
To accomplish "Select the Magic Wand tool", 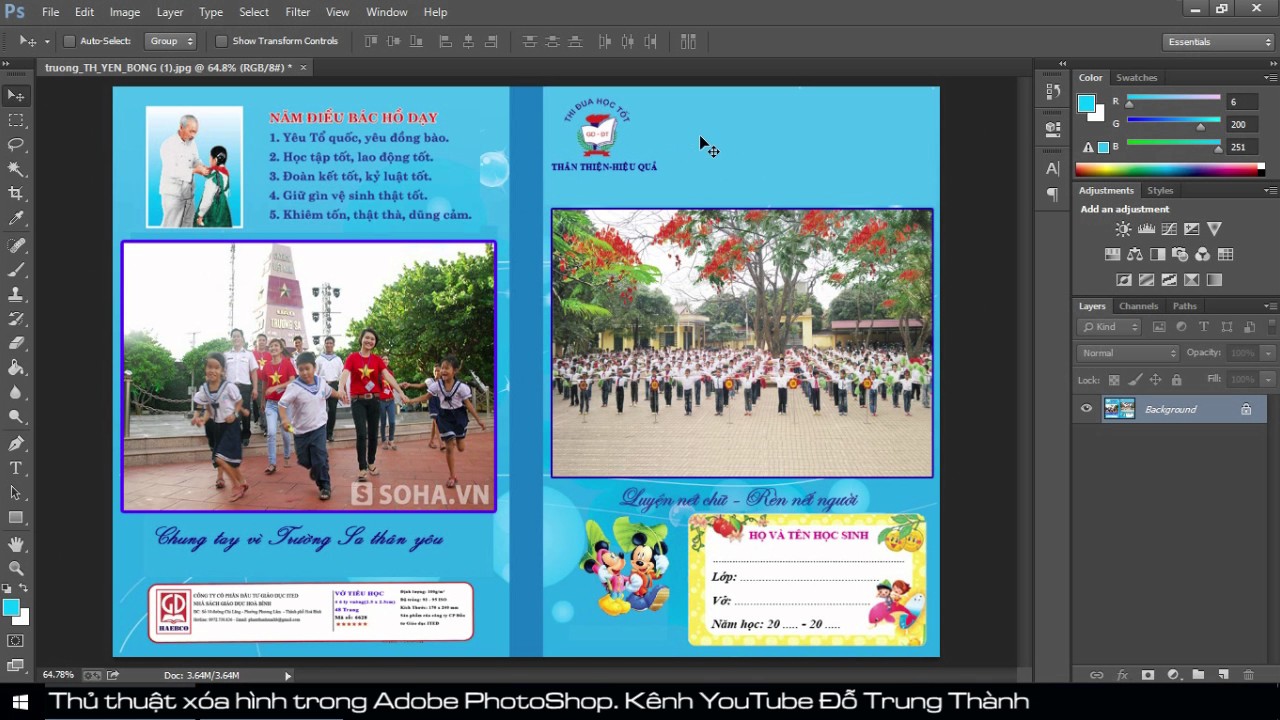I will pyautogui.click(x=16, y=169).
